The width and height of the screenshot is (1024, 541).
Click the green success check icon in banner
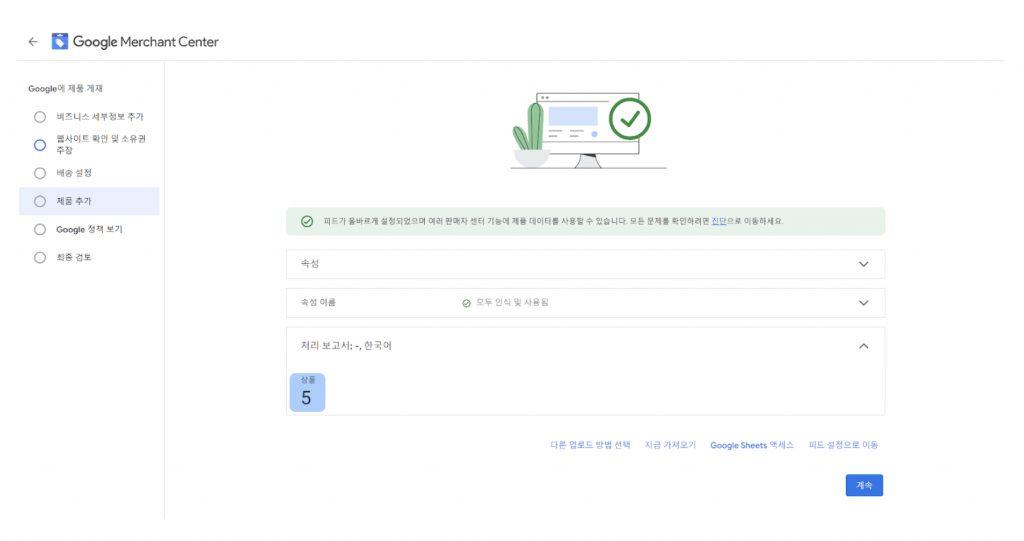306,221
